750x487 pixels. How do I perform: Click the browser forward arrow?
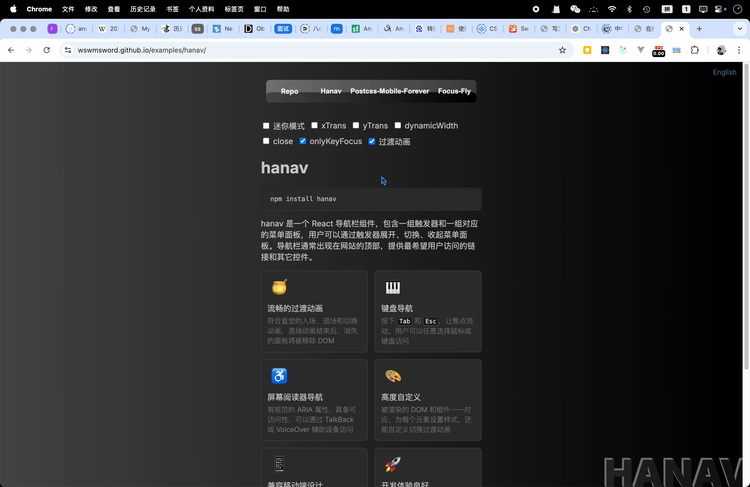tap(29, 50)
